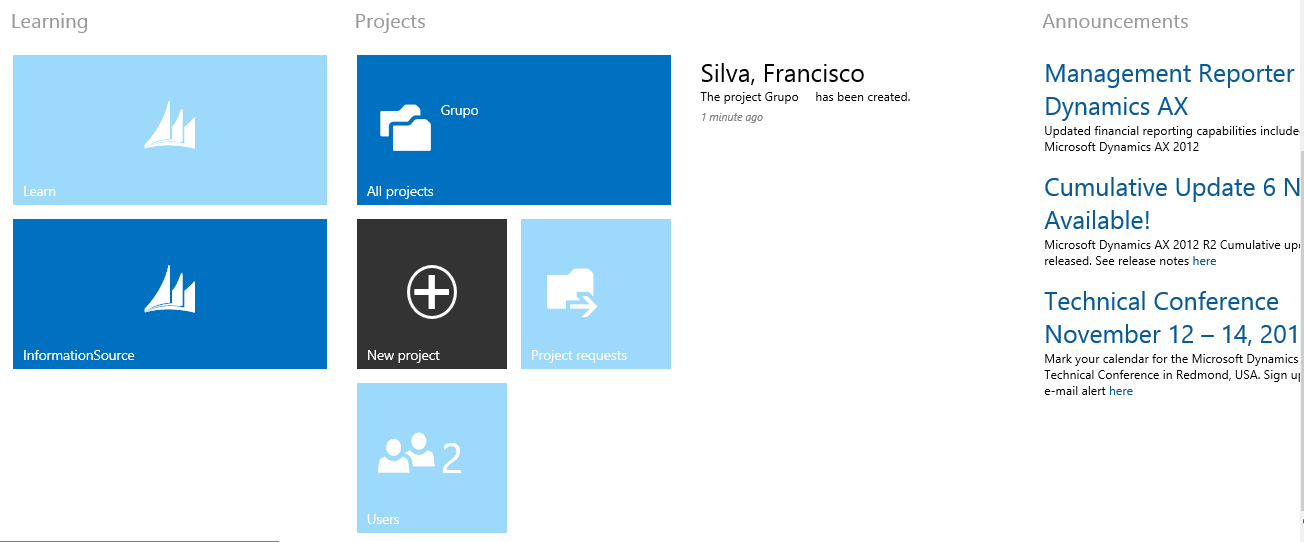Click the New project tile label

click(403, 355)
